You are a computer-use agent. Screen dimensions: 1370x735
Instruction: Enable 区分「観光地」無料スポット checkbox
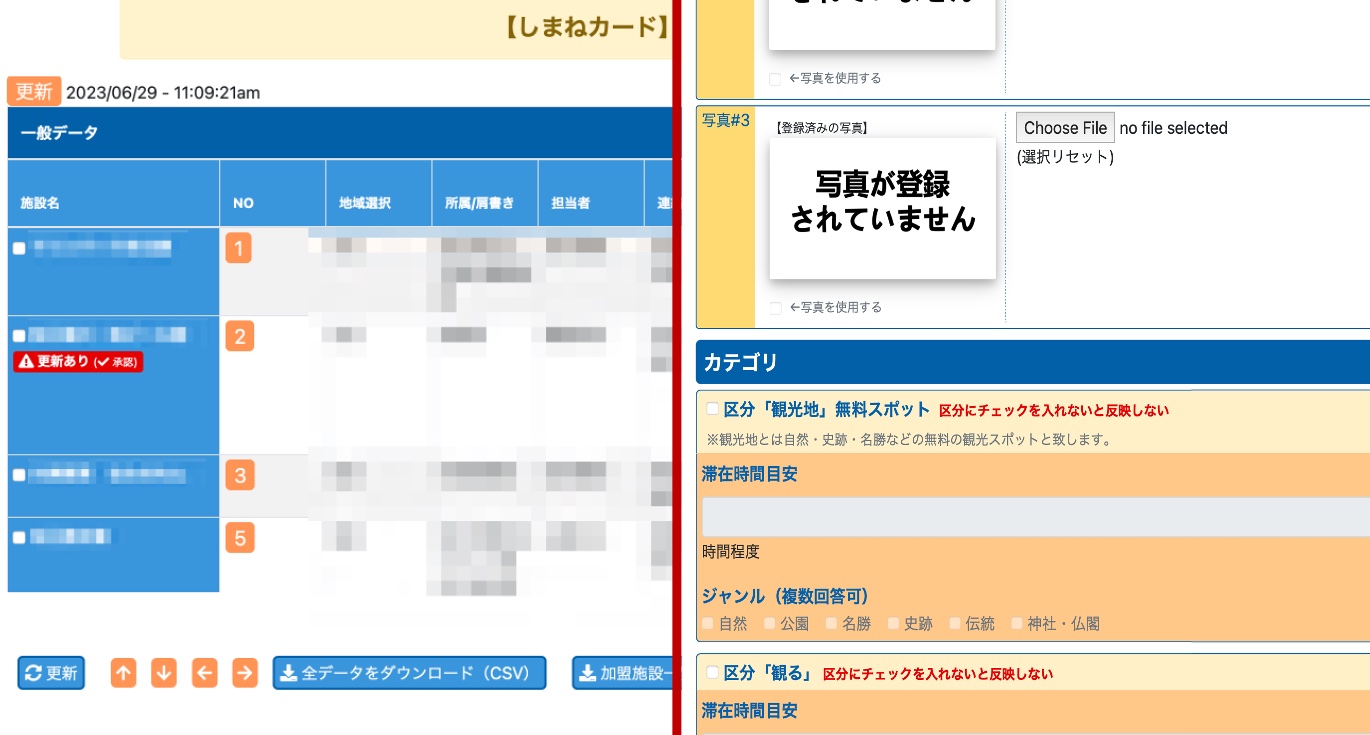pos(713,409)
